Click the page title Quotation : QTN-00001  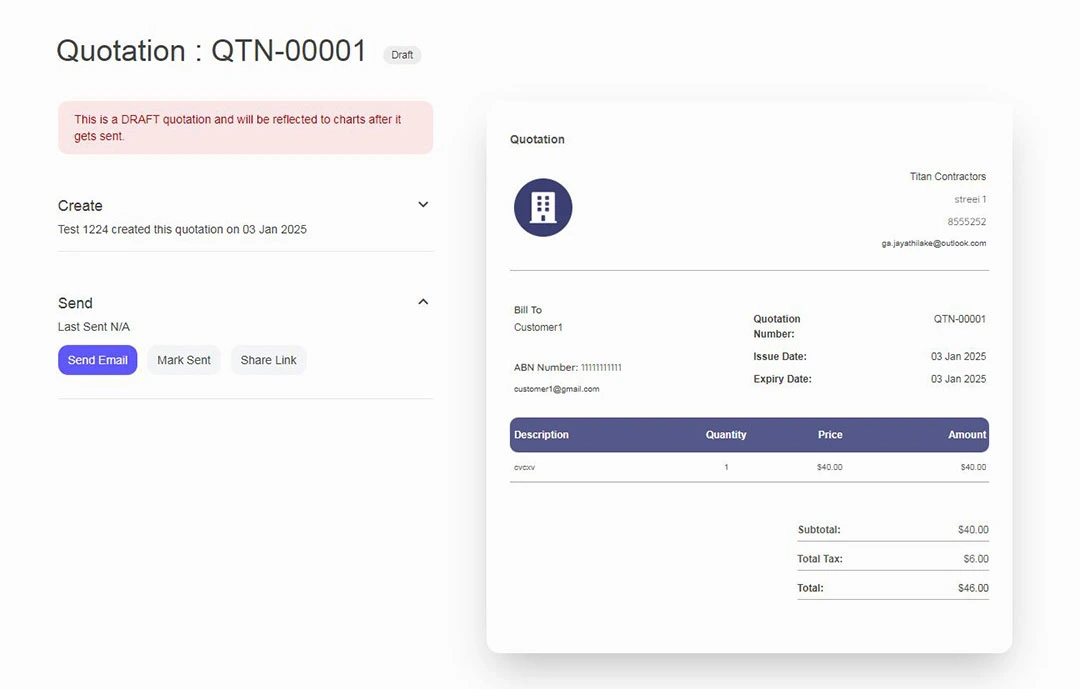211,51
